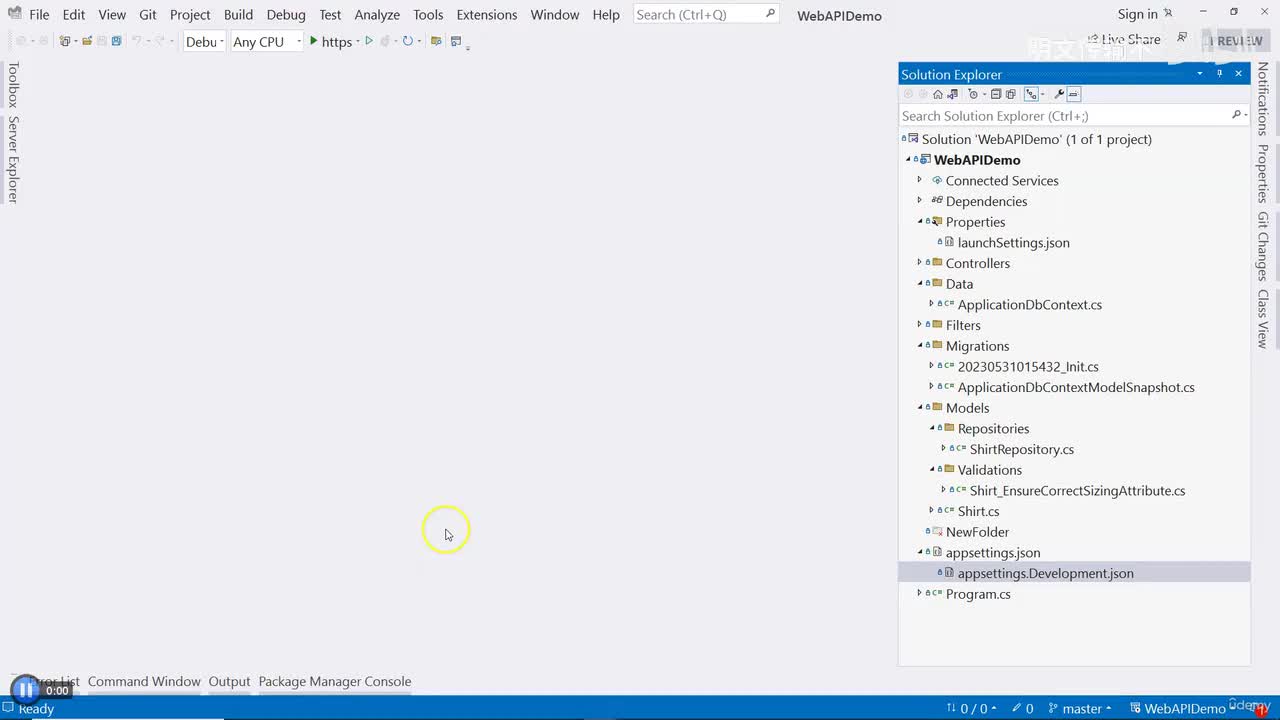Open the Debug configuration dropdown
Screen dimensions: 1280x720
pos(204,42)
